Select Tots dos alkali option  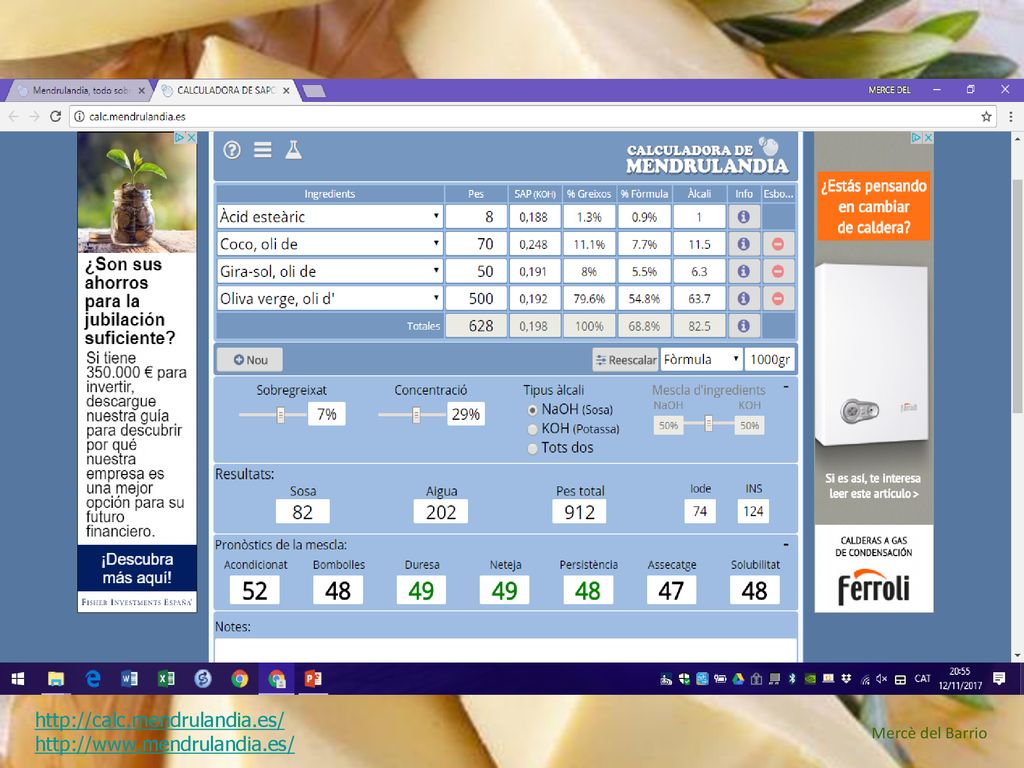532,448
